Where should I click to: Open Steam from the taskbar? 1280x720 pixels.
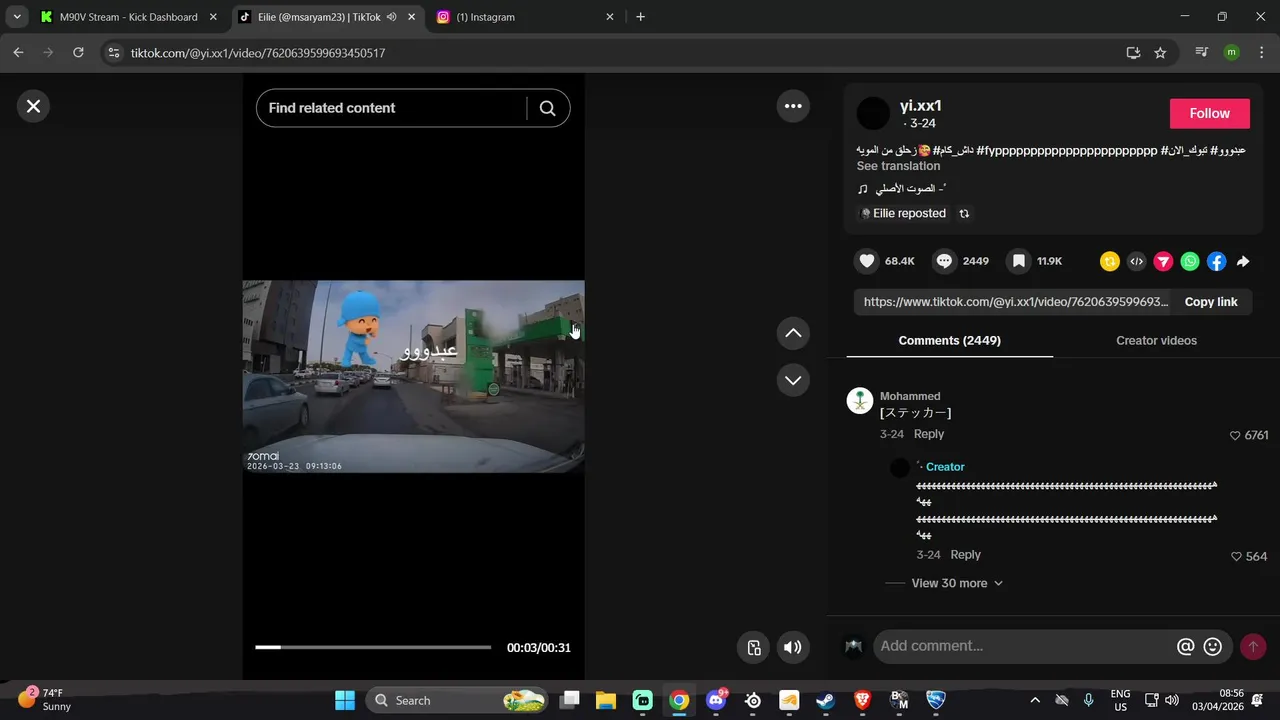[x=825, y=700]
